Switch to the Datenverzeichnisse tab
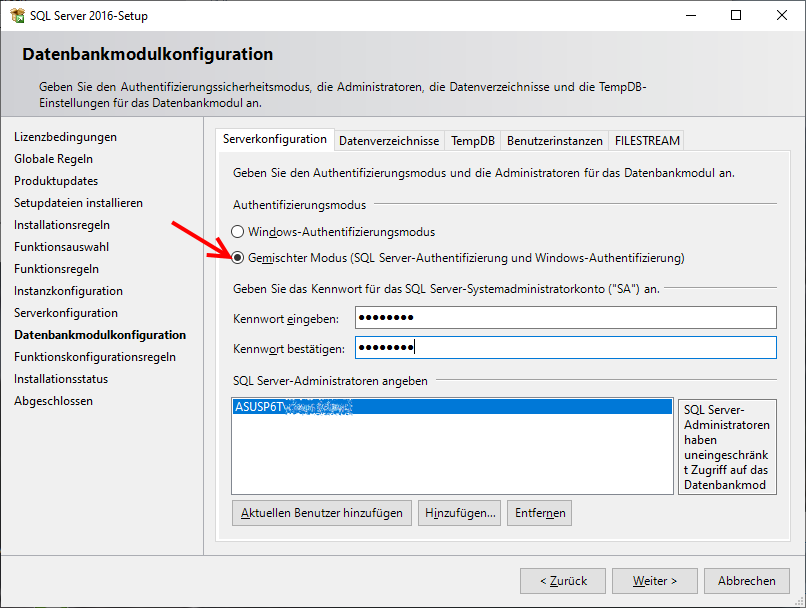 pos(389,141)
